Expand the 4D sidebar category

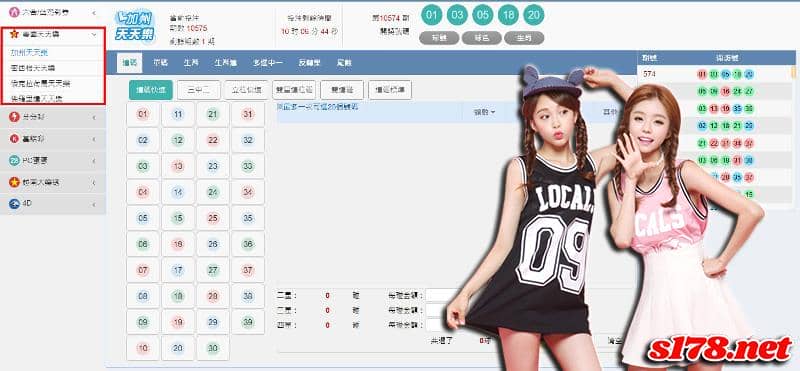click(94, 204)
